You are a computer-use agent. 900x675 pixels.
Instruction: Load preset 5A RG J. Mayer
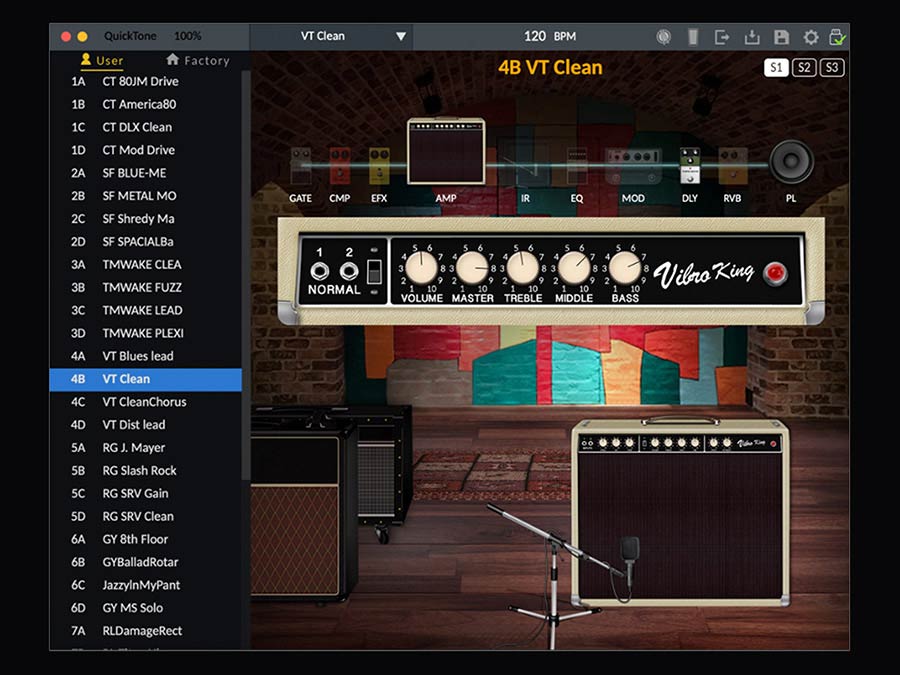click(134, 448)
